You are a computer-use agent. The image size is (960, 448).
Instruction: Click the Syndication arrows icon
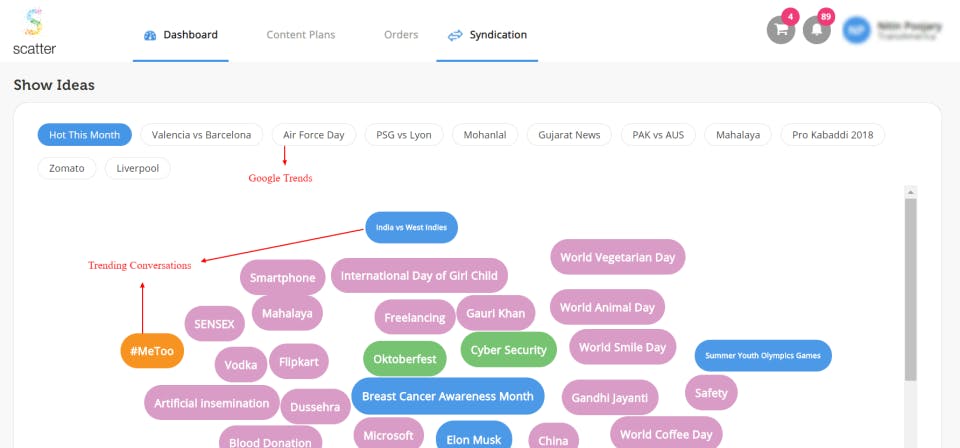coord(455,35)
